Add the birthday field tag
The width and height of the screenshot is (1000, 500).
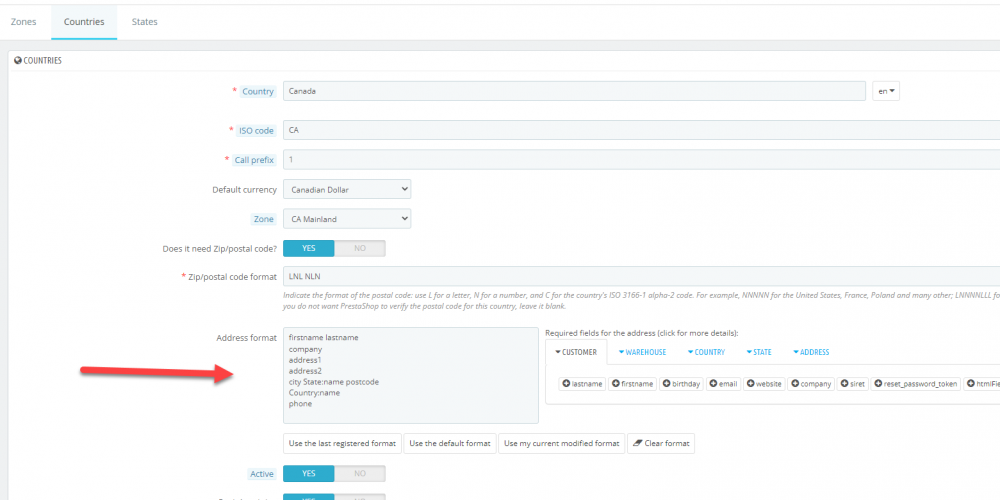pos(682,384)
